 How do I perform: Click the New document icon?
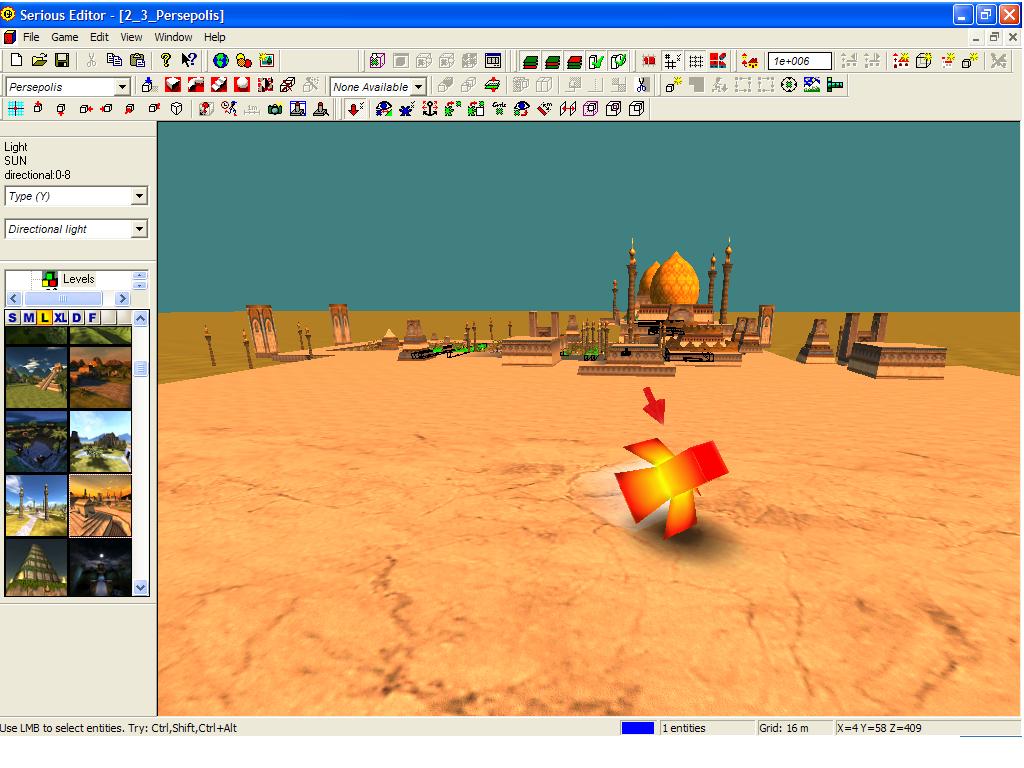tap(16, 61)
